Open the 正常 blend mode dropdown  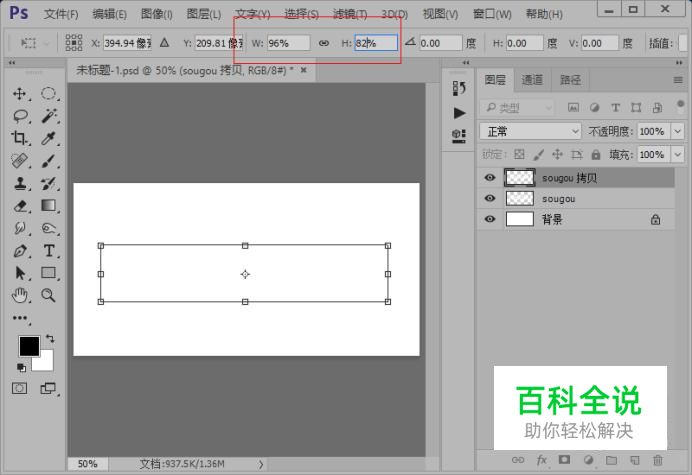pyautogui.click(x=530, y=131)
